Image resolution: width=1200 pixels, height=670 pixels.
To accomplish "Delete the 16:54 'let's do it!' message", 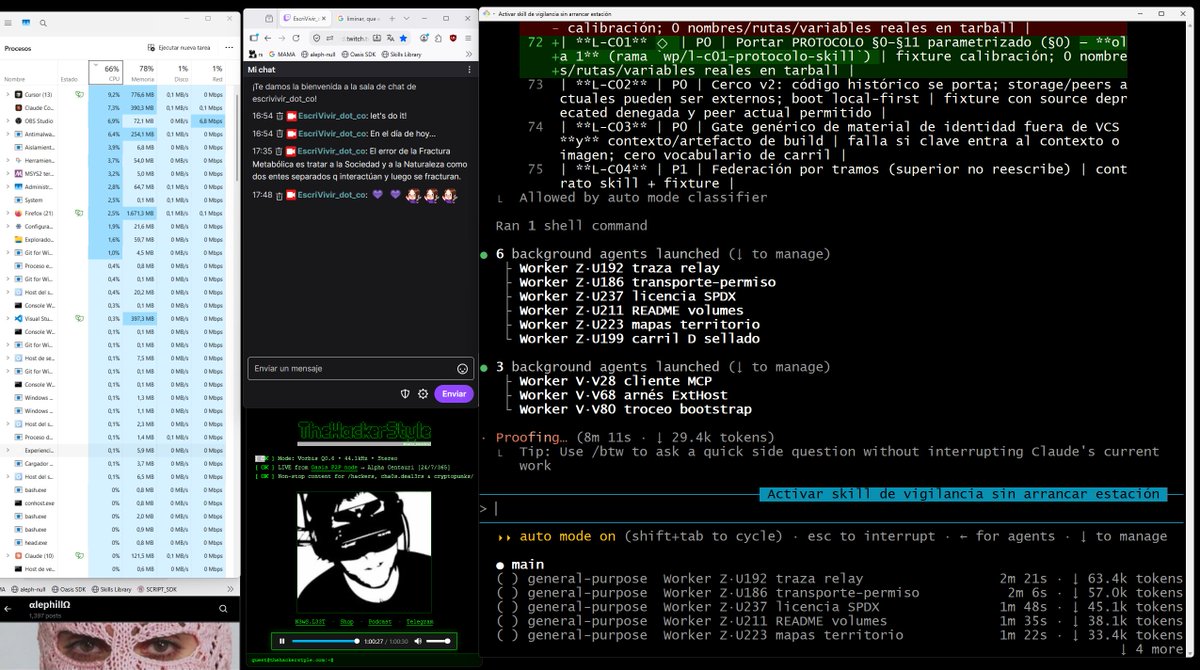I will pos(281,117).
